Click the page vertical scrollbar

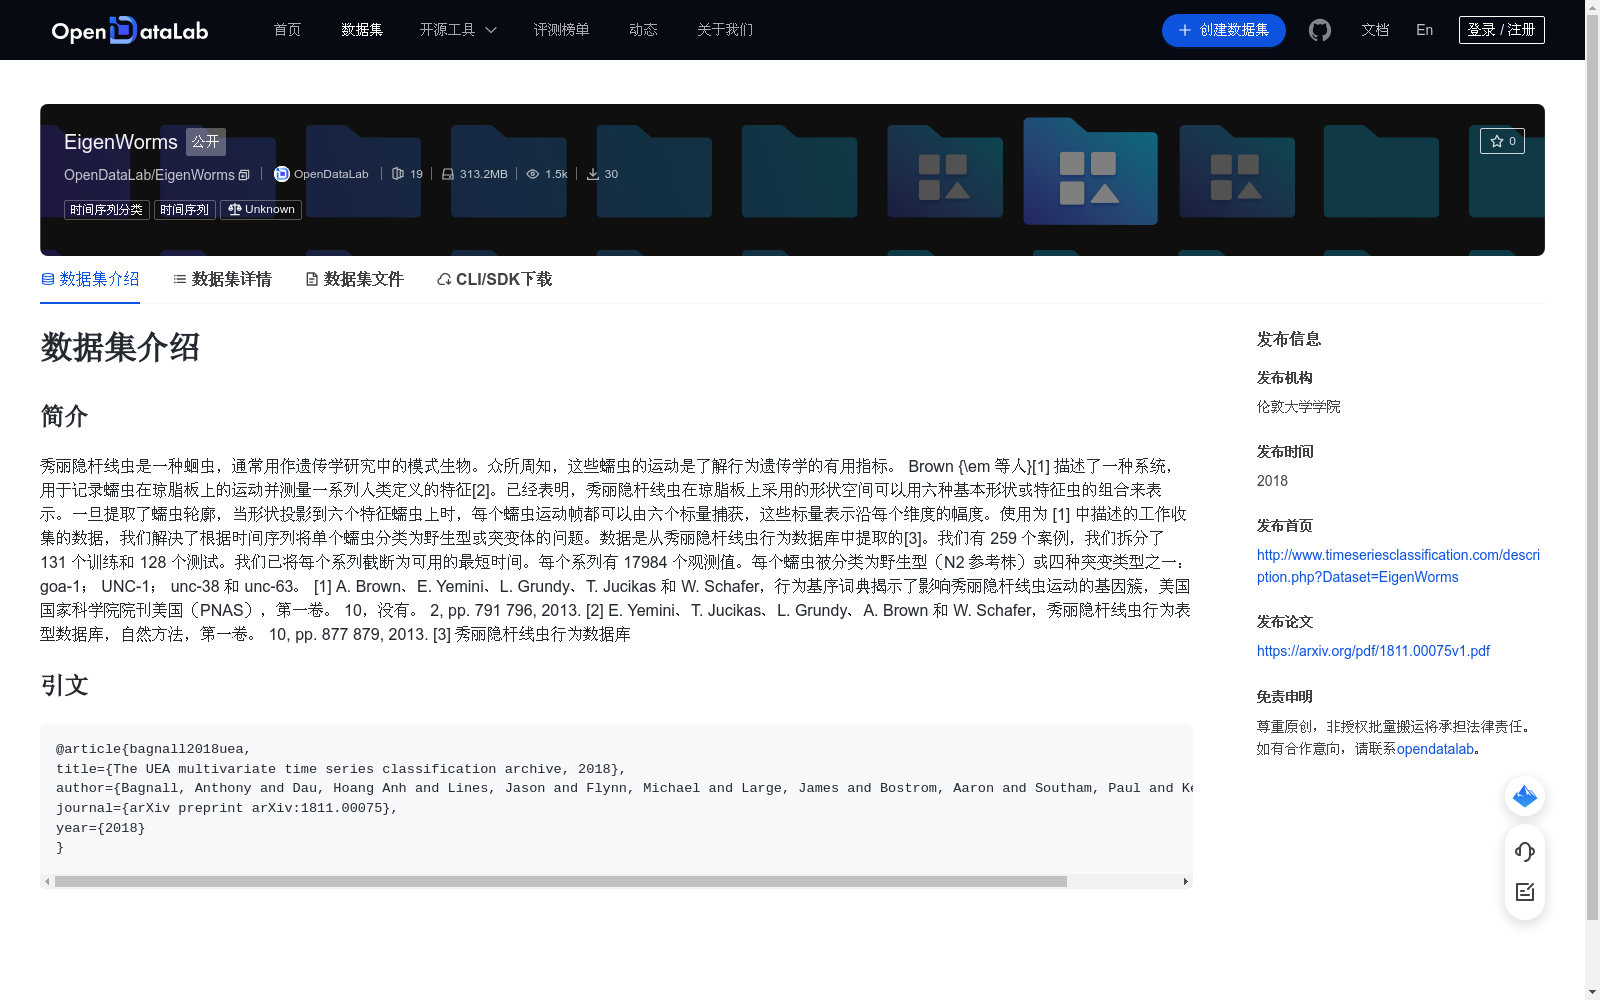pos(1592,468)
